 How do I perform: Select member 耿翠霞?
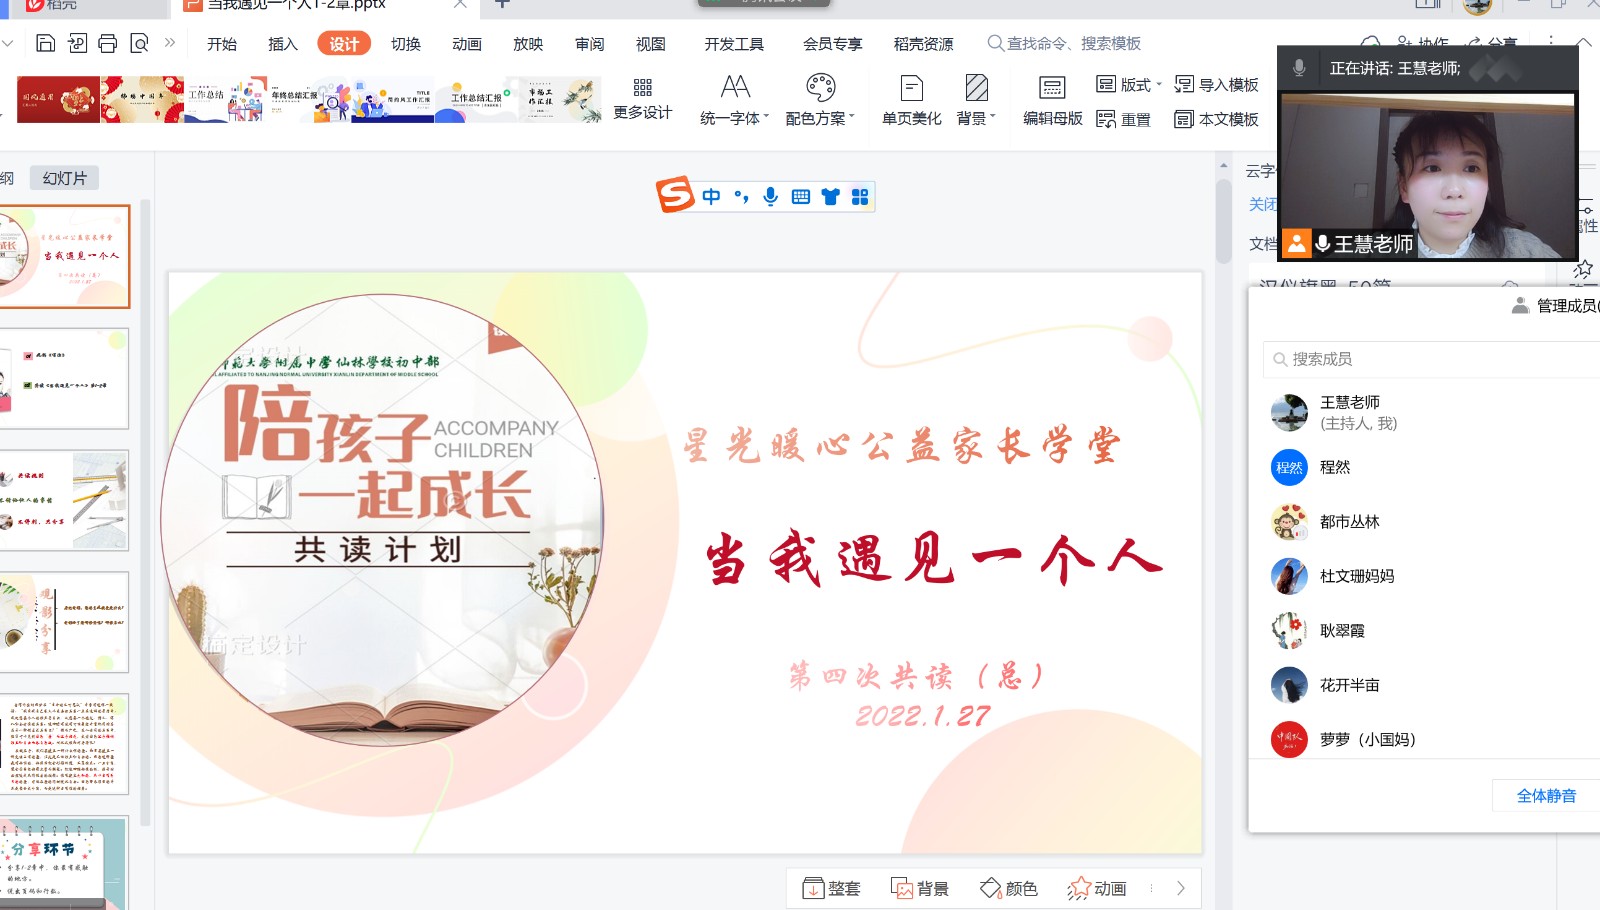tap(1432, 630)
